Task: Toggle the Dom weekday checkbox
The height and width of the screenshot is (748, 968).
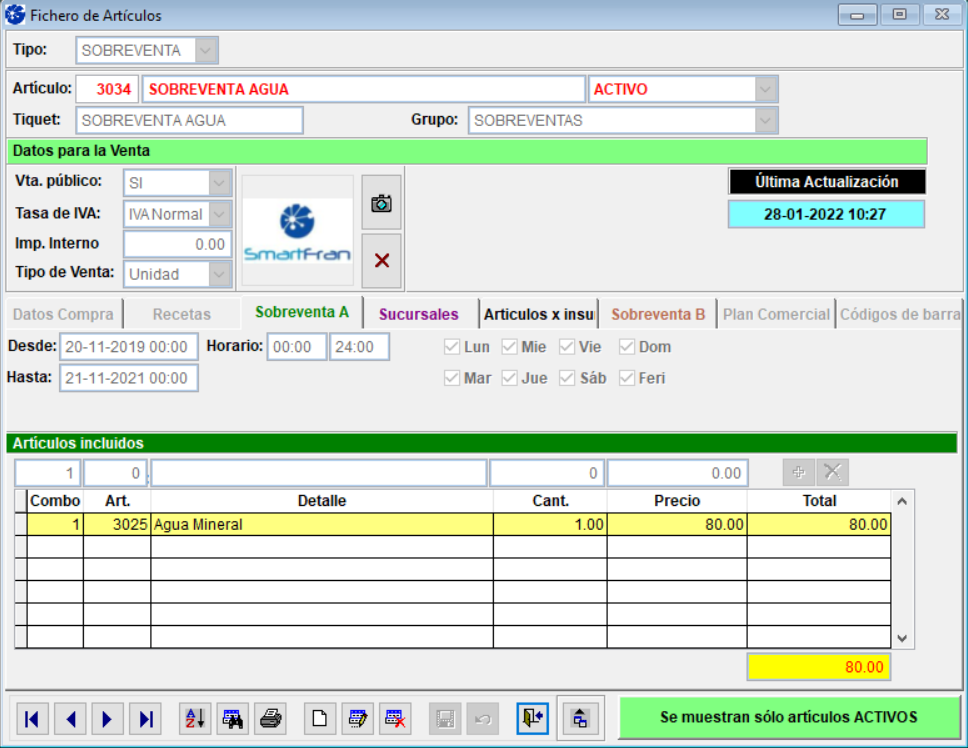Action: [627, 347]
